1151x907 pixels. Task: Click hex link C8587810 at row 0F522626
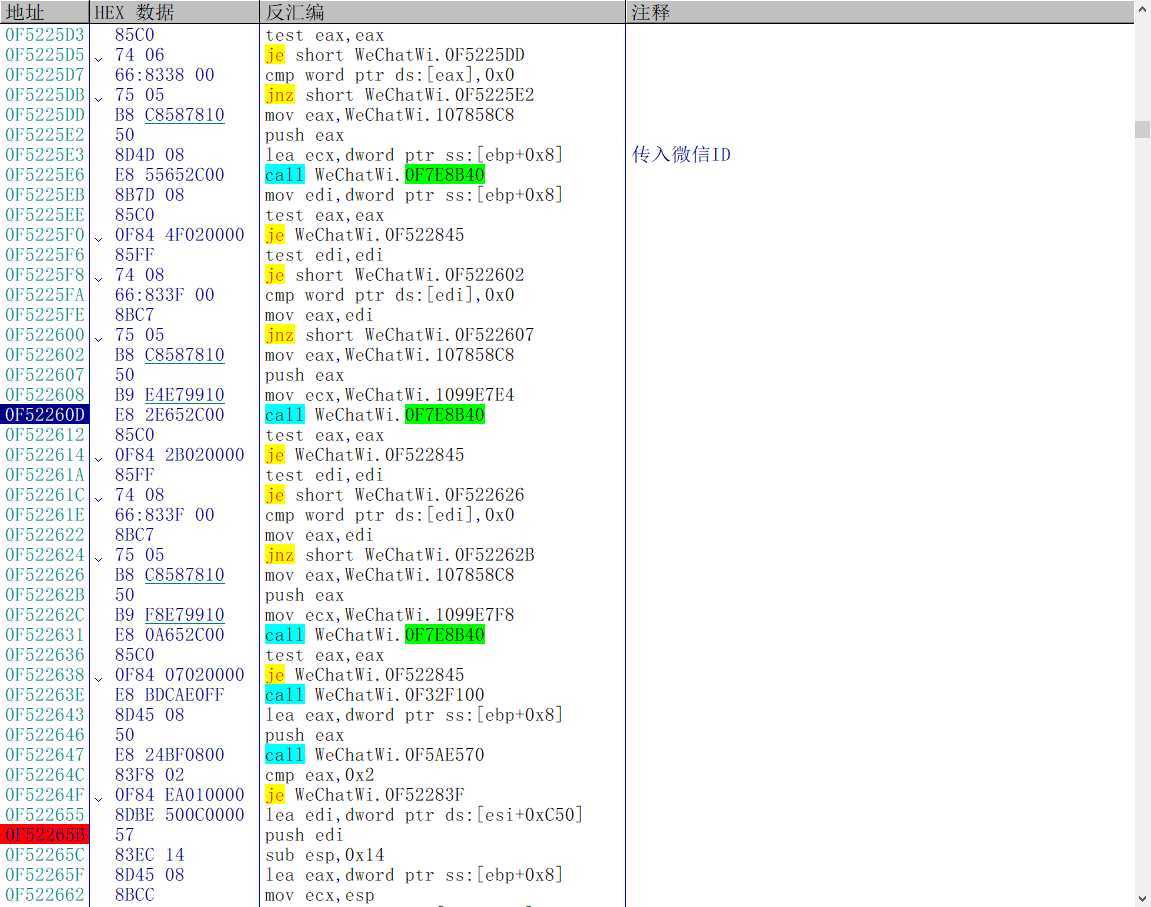pos(184,575)
